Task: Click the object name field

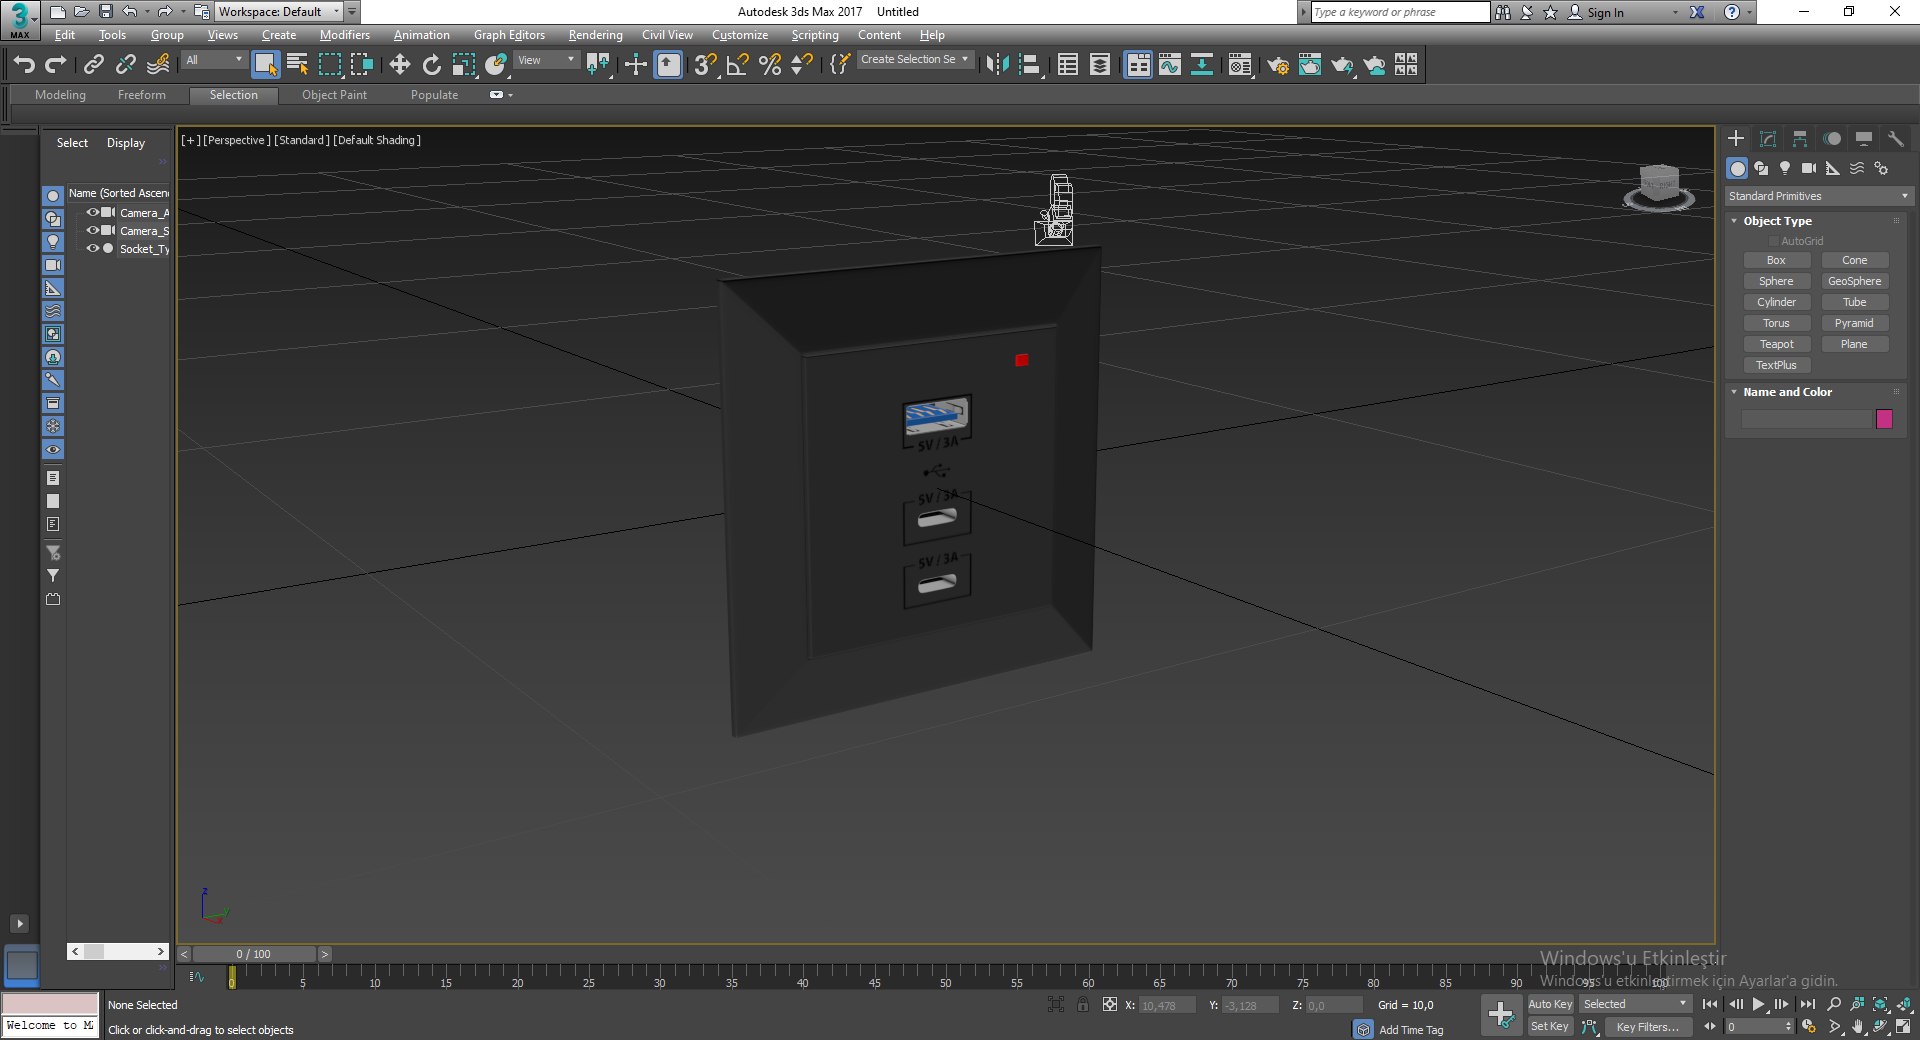Action: click(1806, 419)
